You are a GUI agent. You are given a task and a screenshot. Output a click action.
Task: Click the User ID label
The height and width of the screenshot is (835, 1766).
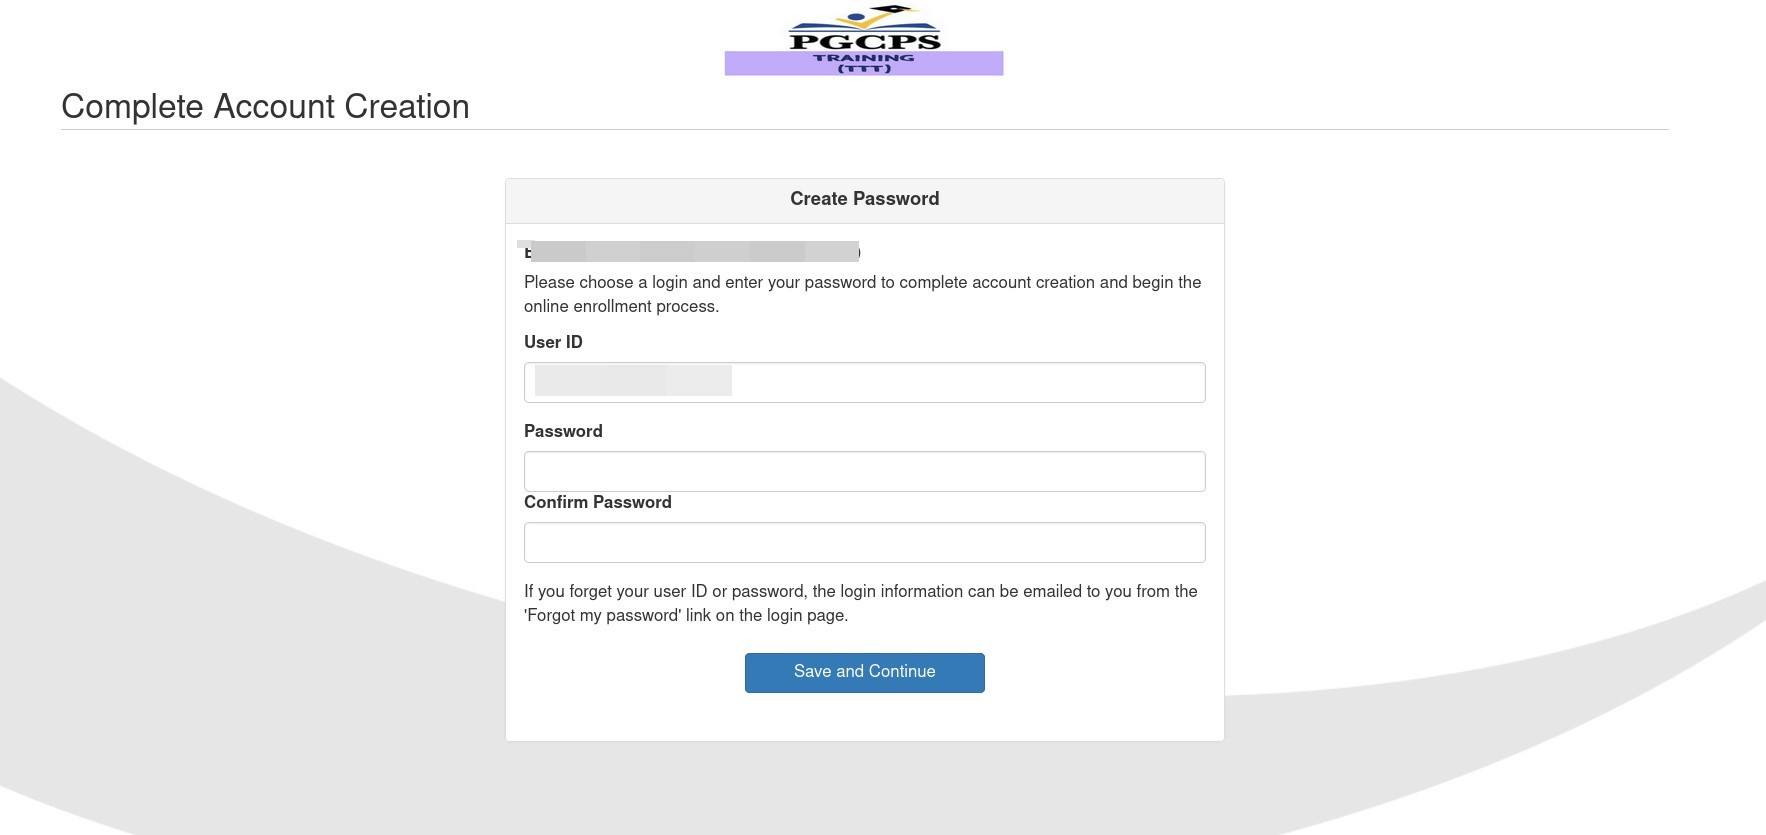(x=553, y=342)
